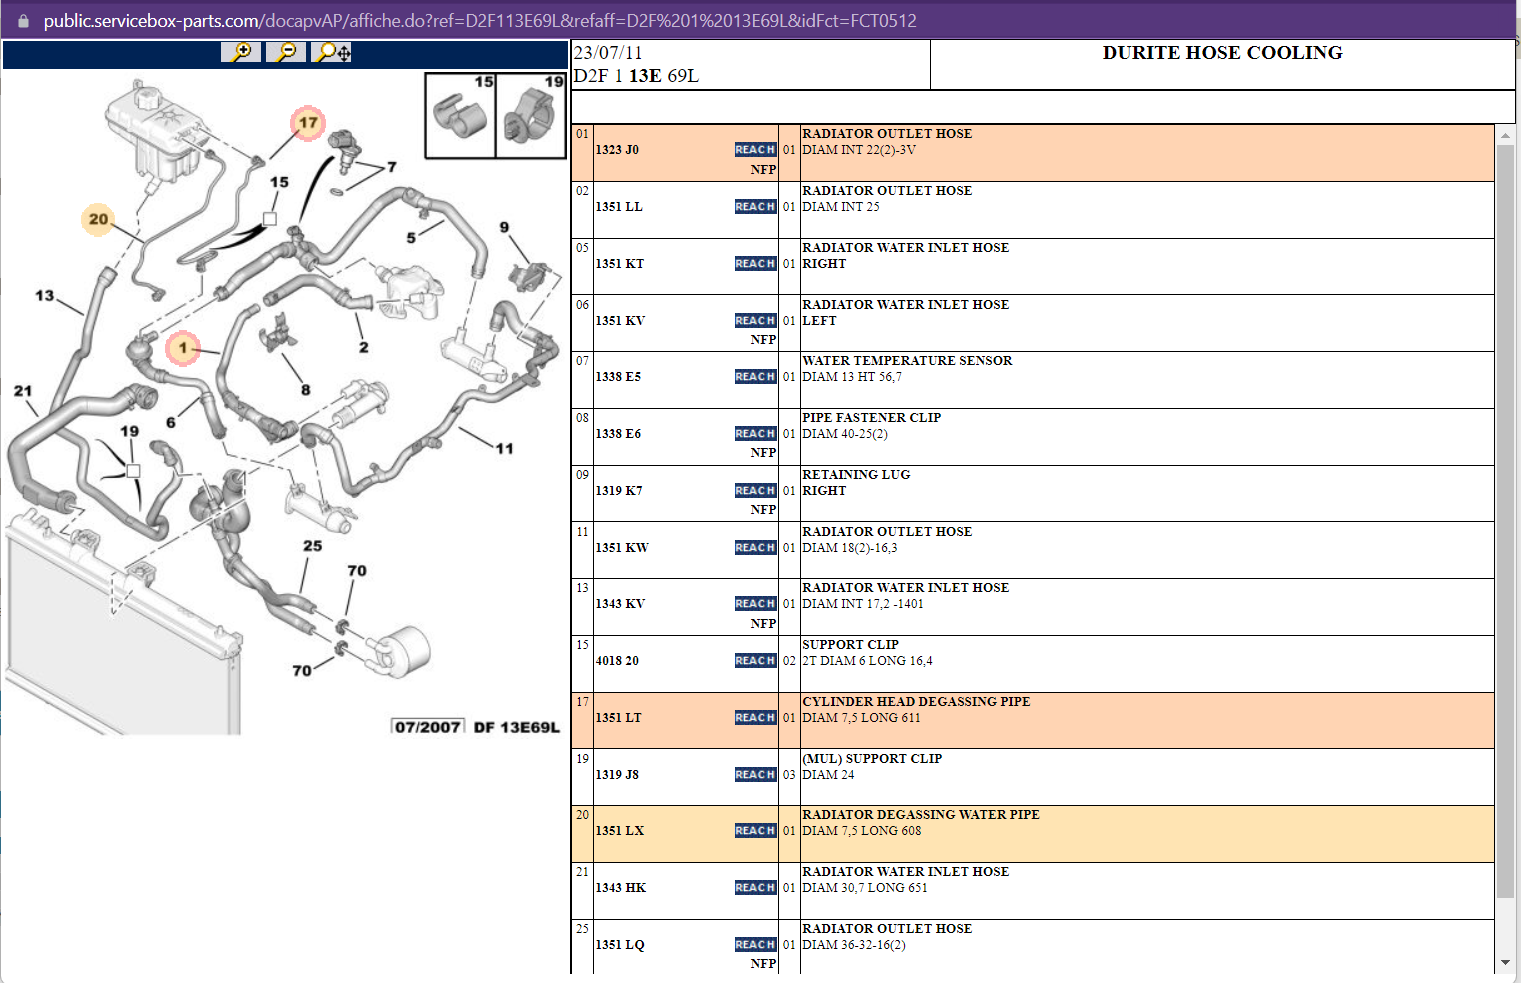
Task: Select part number 1319 K7
Action: point(619,491)
